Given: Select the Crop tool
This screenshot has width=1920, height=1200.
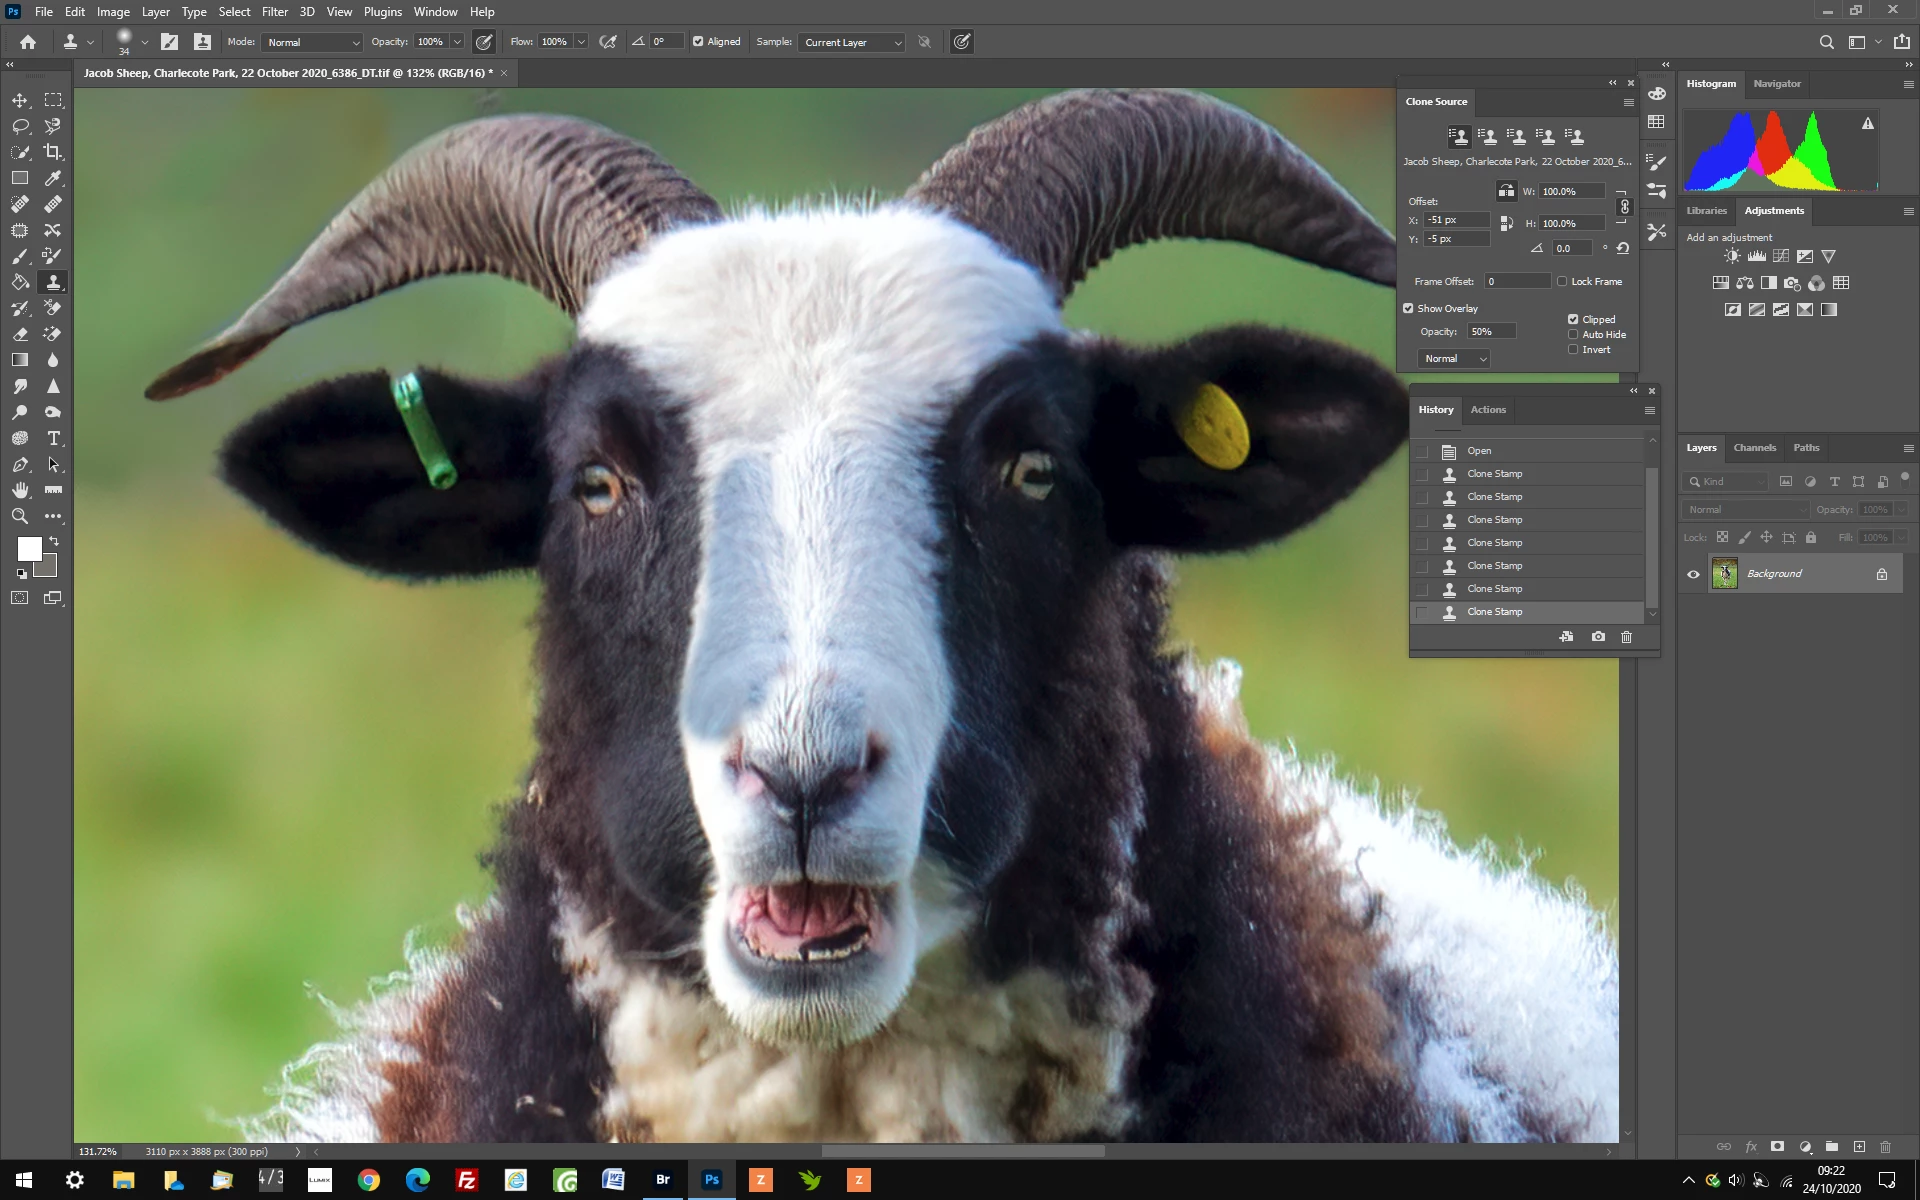Looking at the screenshot, I should pos(53,152).
